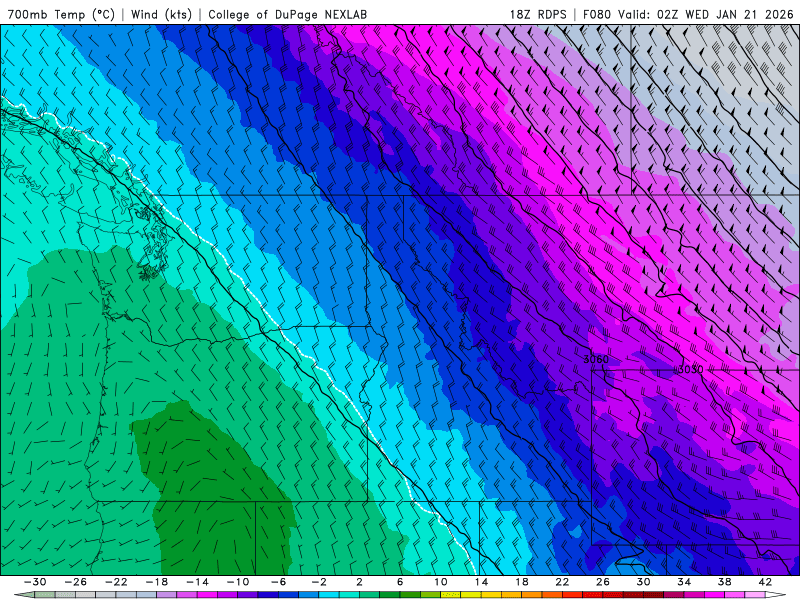The height and width of the screenshot is (600, 800).
Task: Click the 14 colorbar scale value
Action: [x=481, y=582]
